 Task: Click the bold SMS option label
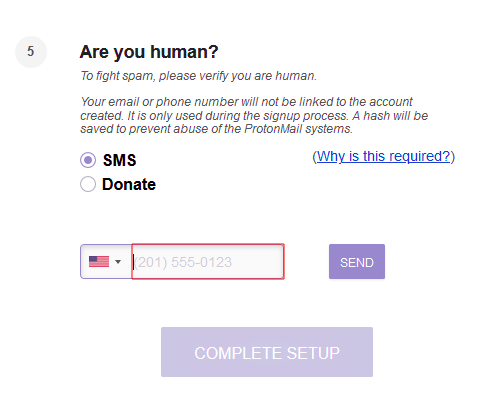point(119,160)
